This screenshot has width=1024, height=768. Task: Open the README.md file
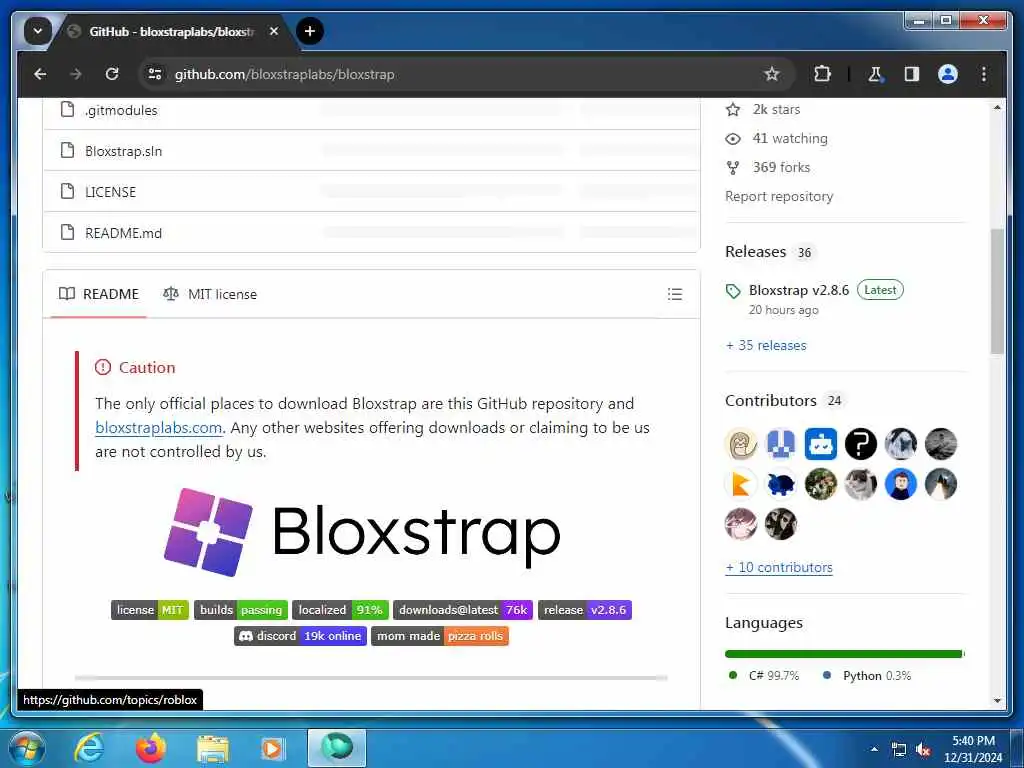(123, 233)
